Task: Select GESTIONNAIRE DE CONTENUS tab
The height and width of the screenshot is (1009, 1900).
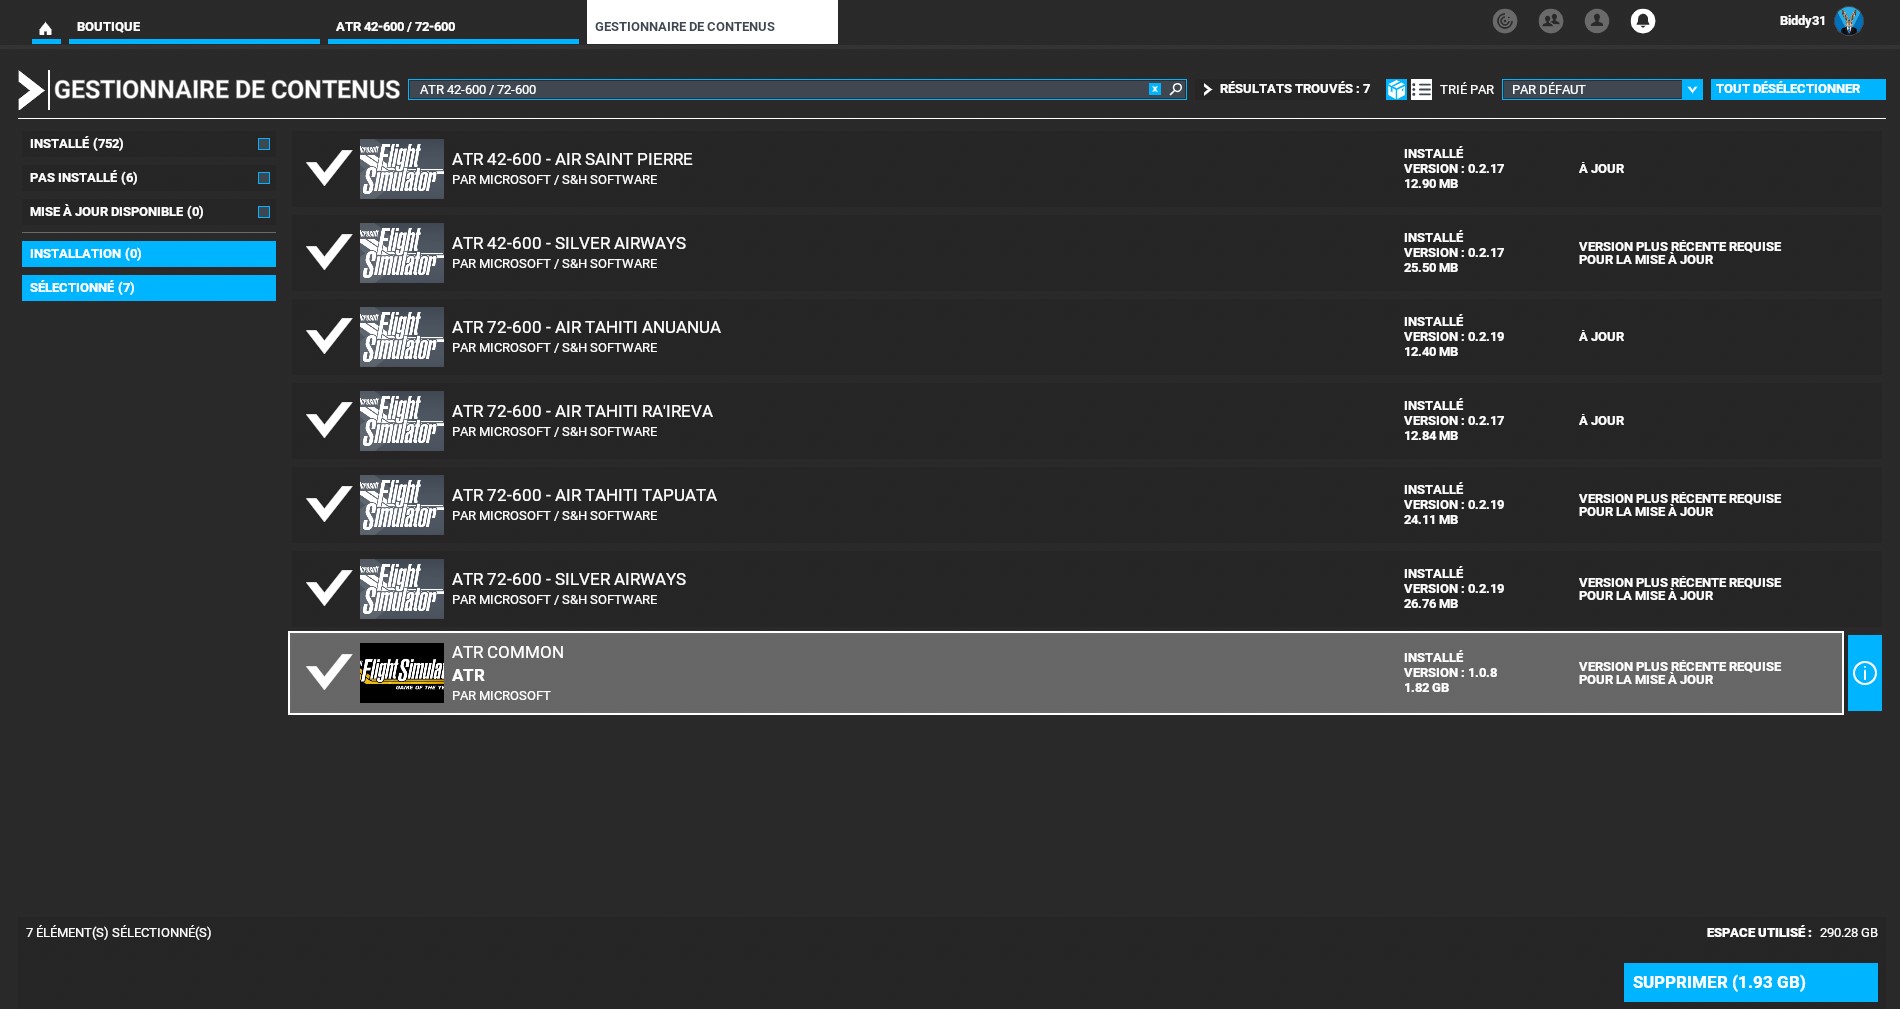Action: pyautogui.click(x=712, y=24)
